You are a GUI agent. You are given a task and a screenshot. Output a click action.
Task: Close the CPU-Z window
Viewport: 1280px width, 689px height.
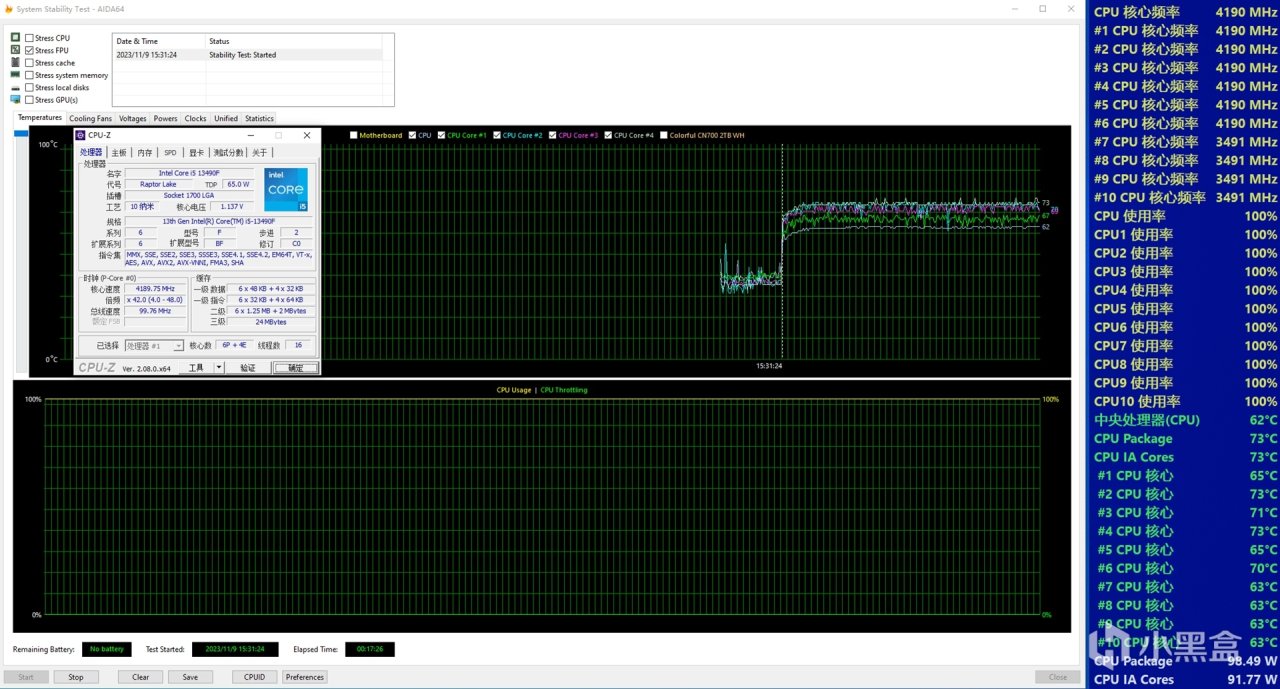click(x=307, y=135)
